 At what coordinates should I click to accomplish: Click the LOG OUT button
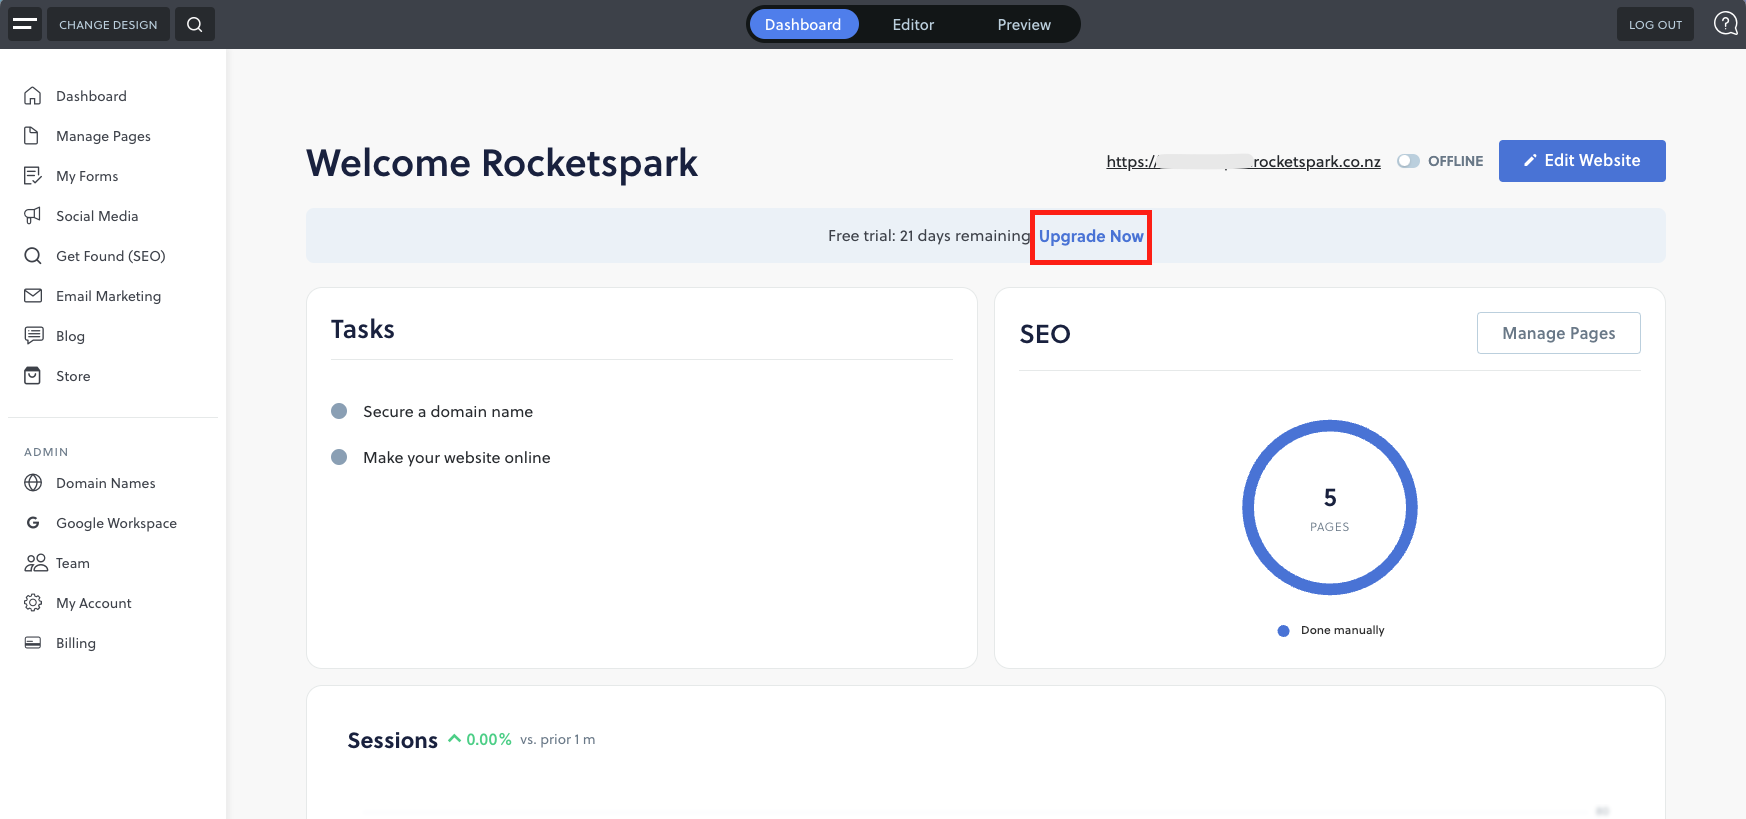tap(1655, 24)
